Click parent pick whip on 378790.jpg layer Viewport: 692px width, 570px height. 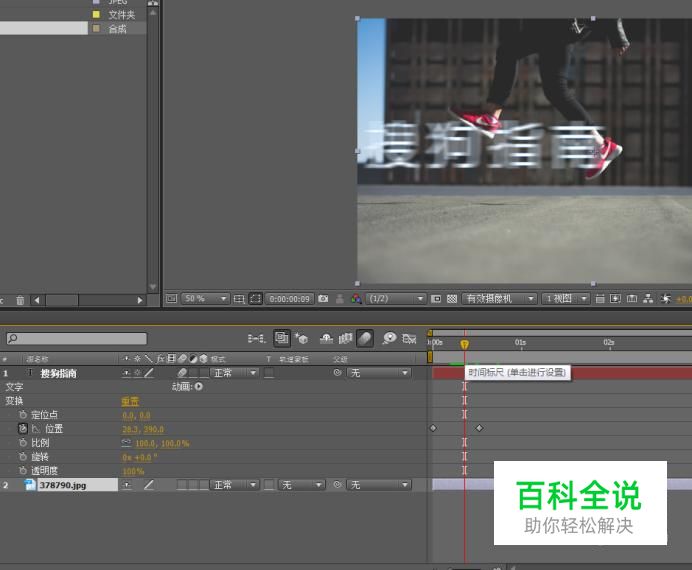point(338,485)
